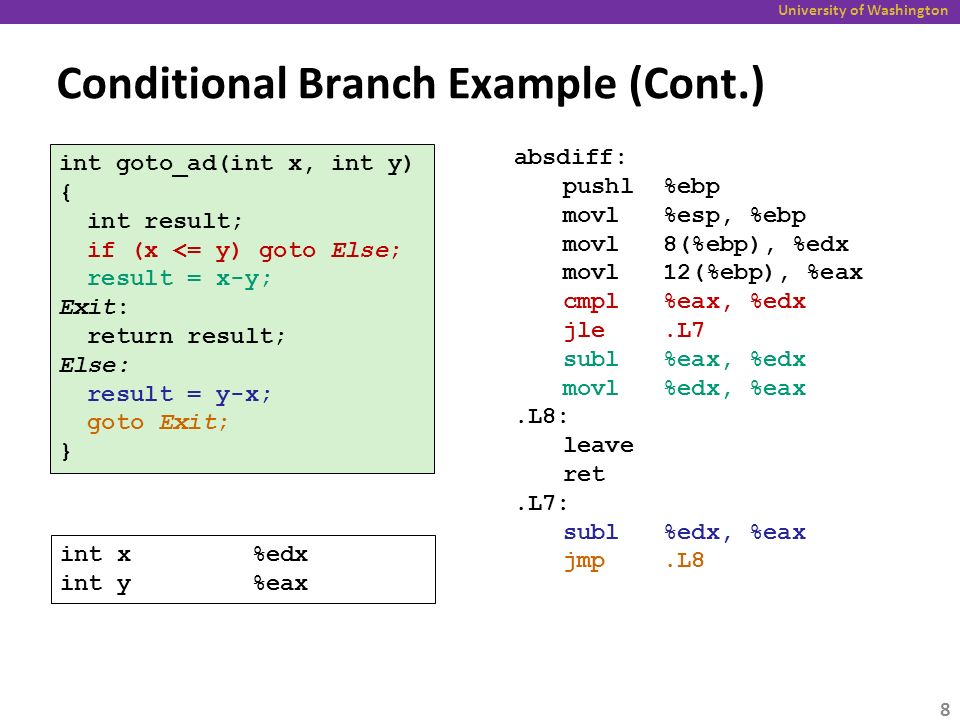Click the slide number 8
This screenshot has width=960, height=720.
tap(945, 709)
